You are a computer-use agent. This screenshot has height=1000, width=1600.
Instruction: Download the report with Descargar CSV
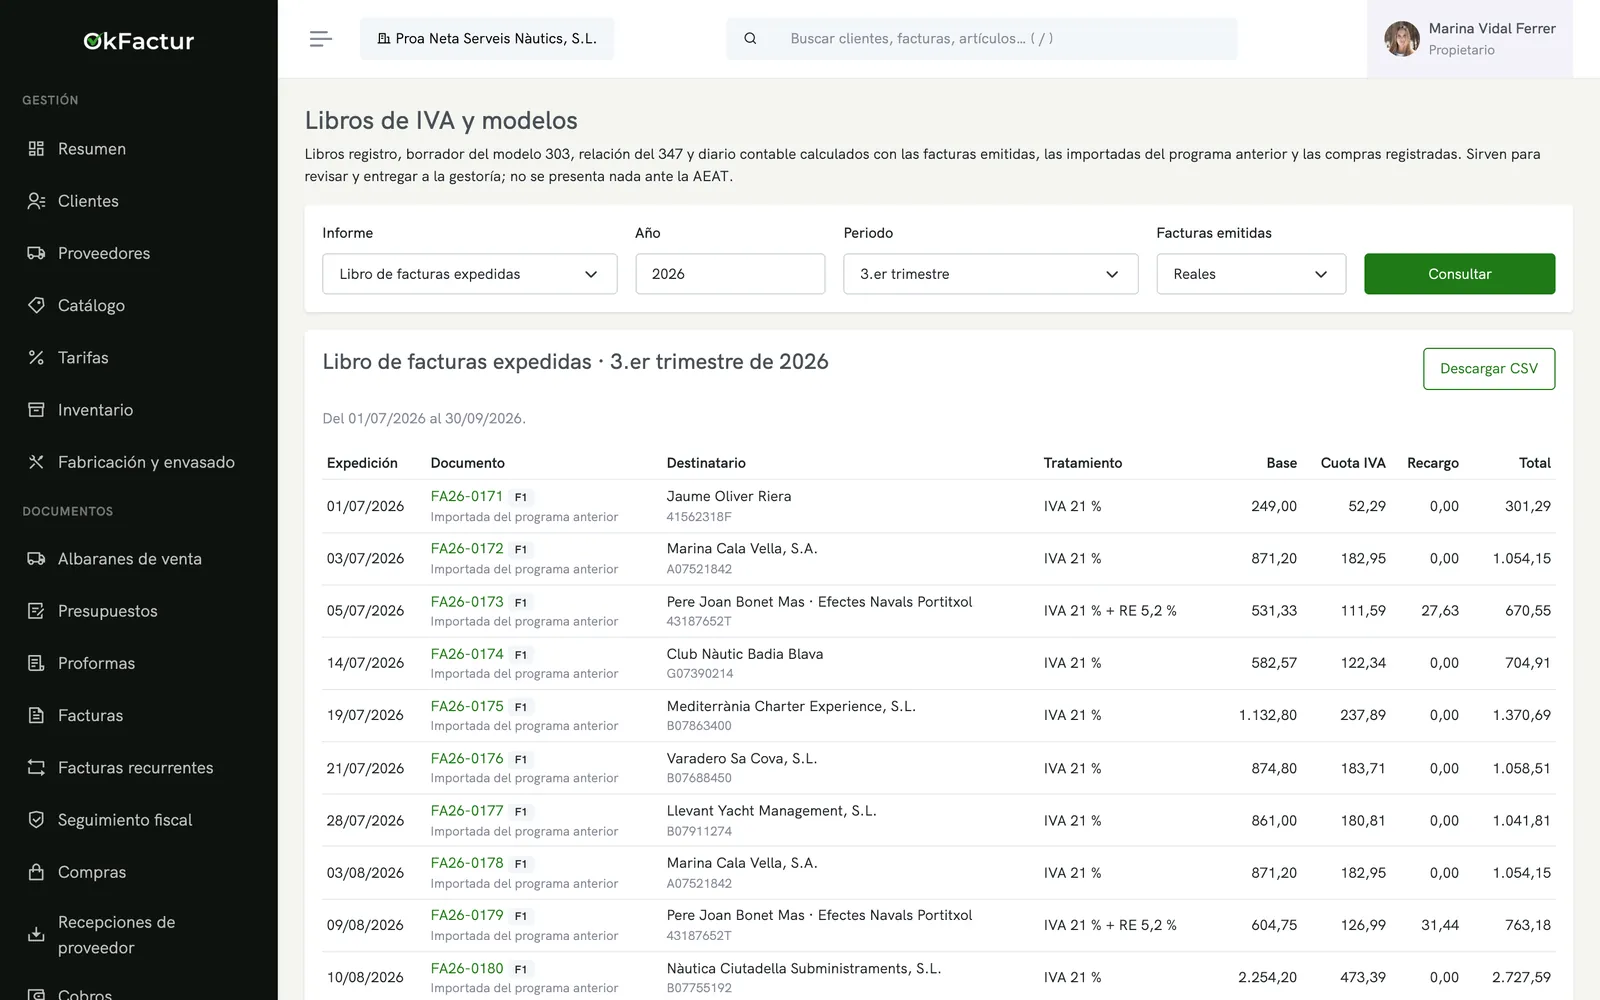1488,369
